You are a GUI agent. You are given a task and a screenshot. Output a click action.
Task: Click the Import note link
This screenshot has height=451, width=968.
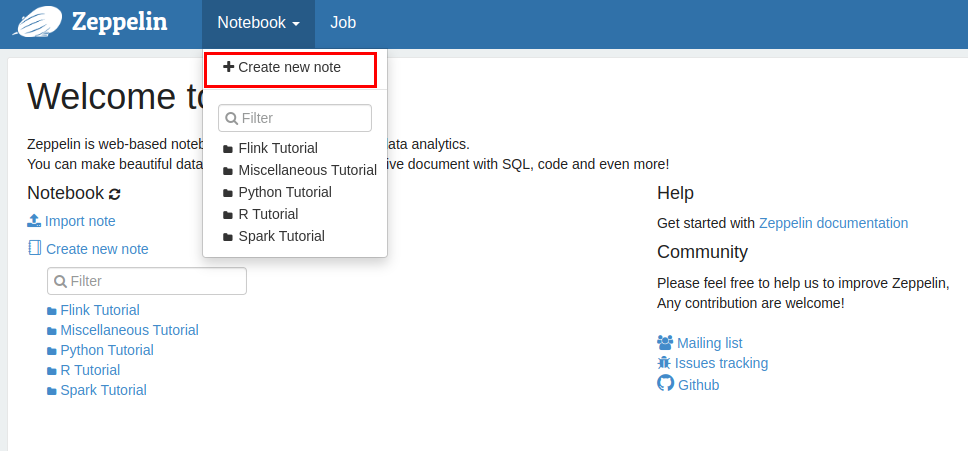pyautogui.click(x=80, y=221)
